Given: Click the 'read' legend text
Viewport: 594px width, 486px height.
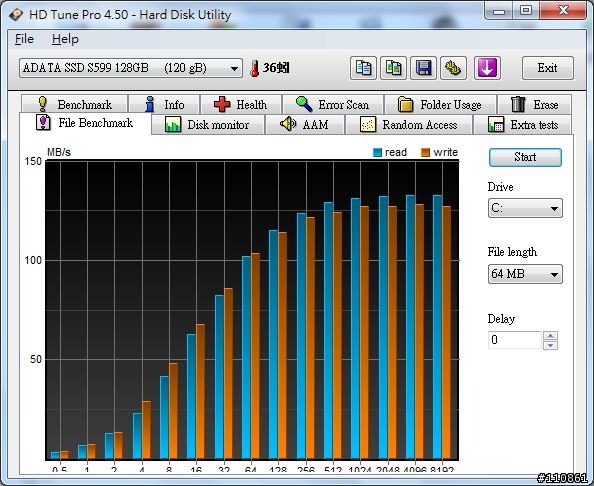Looking at the screenshot, I should [x=396, y=152].
